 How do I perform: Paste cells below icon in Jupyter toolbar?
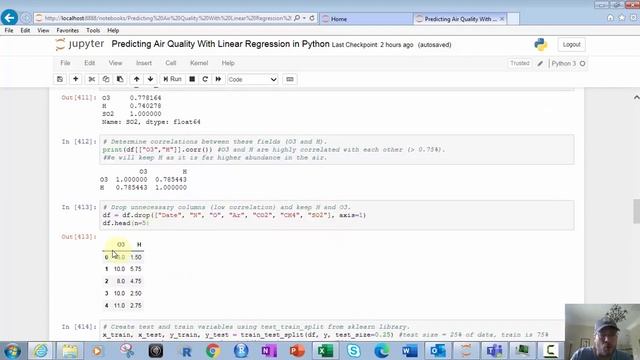(120, 79)
